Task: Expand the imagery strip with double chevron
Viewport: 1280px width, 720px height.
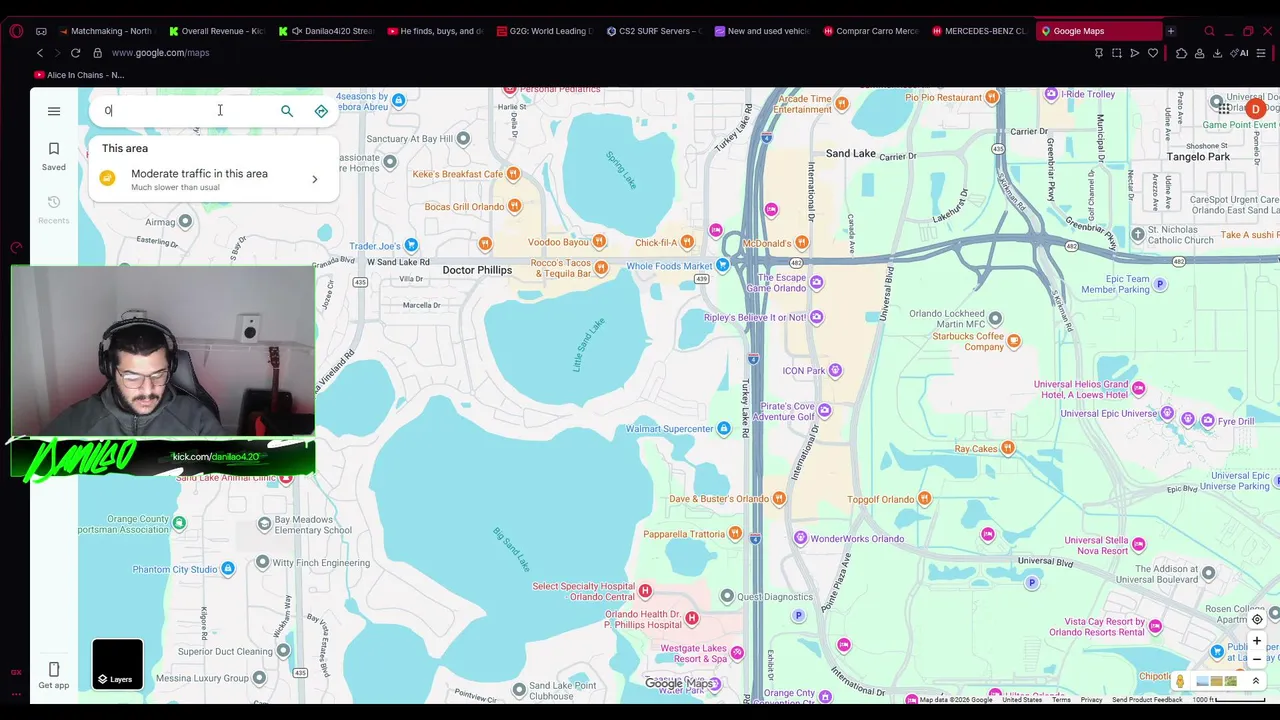Action: [1256, 681]
